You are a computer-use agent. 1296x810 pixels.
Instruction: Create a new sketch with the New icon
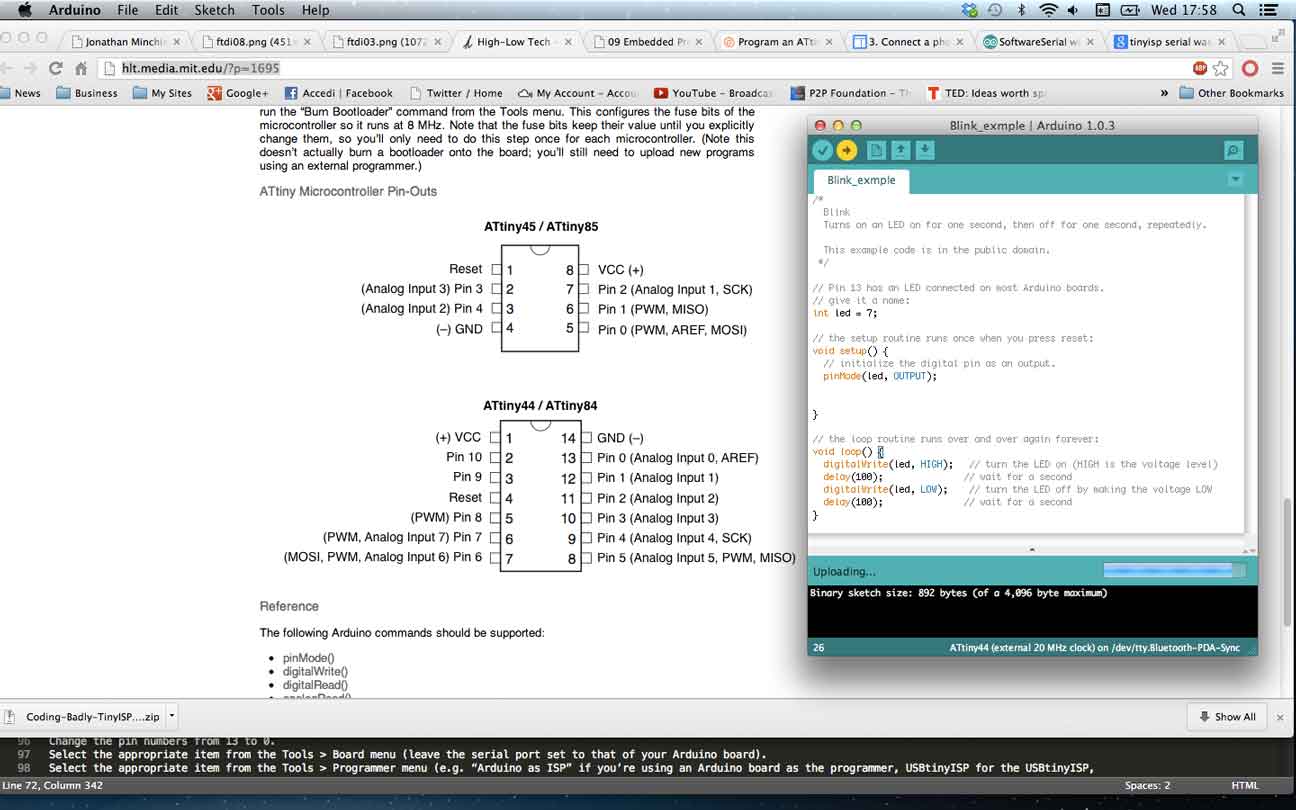876,150
